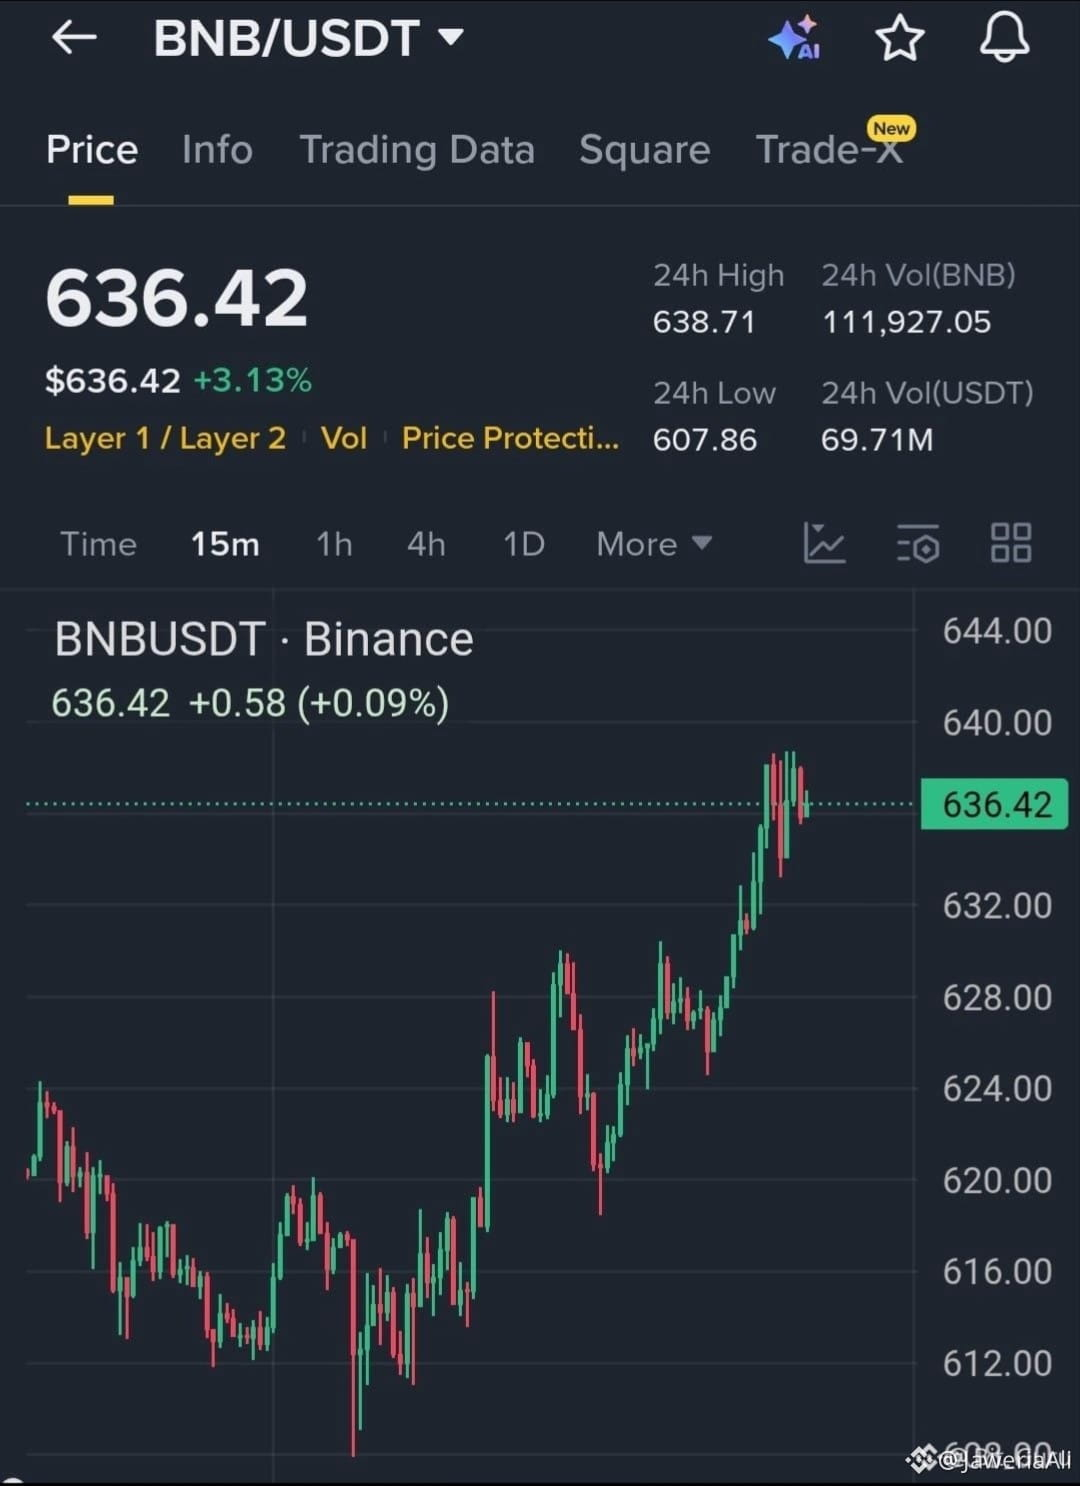The width and height of the screenshot is (1080, 1486).
Task: Tap the Vol tag
Action: 344,438
